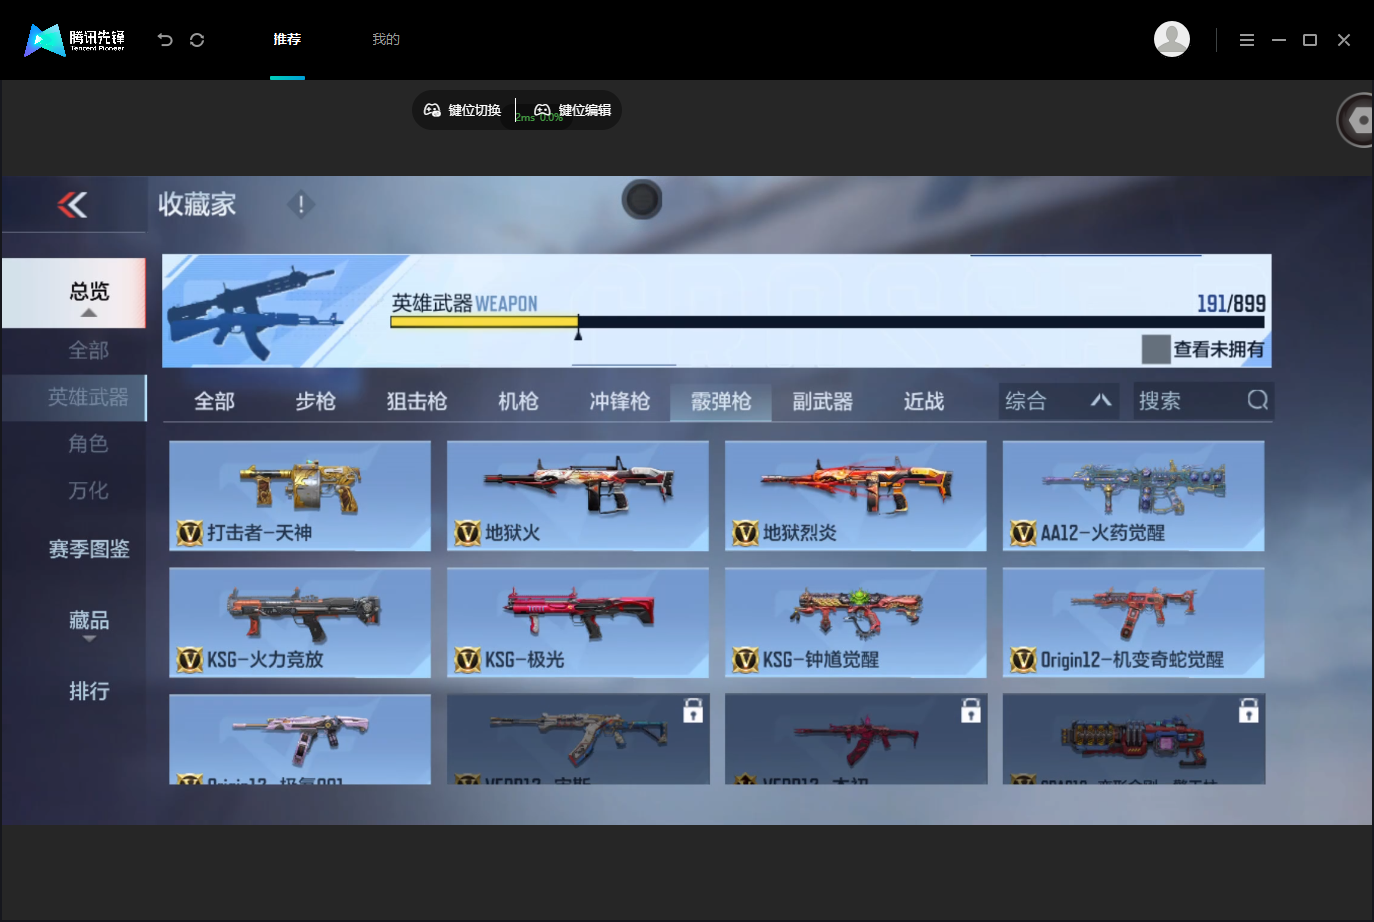1374x922 pixels.
Task: Open the 打击者-天神 weapon card
Action: pos(300,496)
